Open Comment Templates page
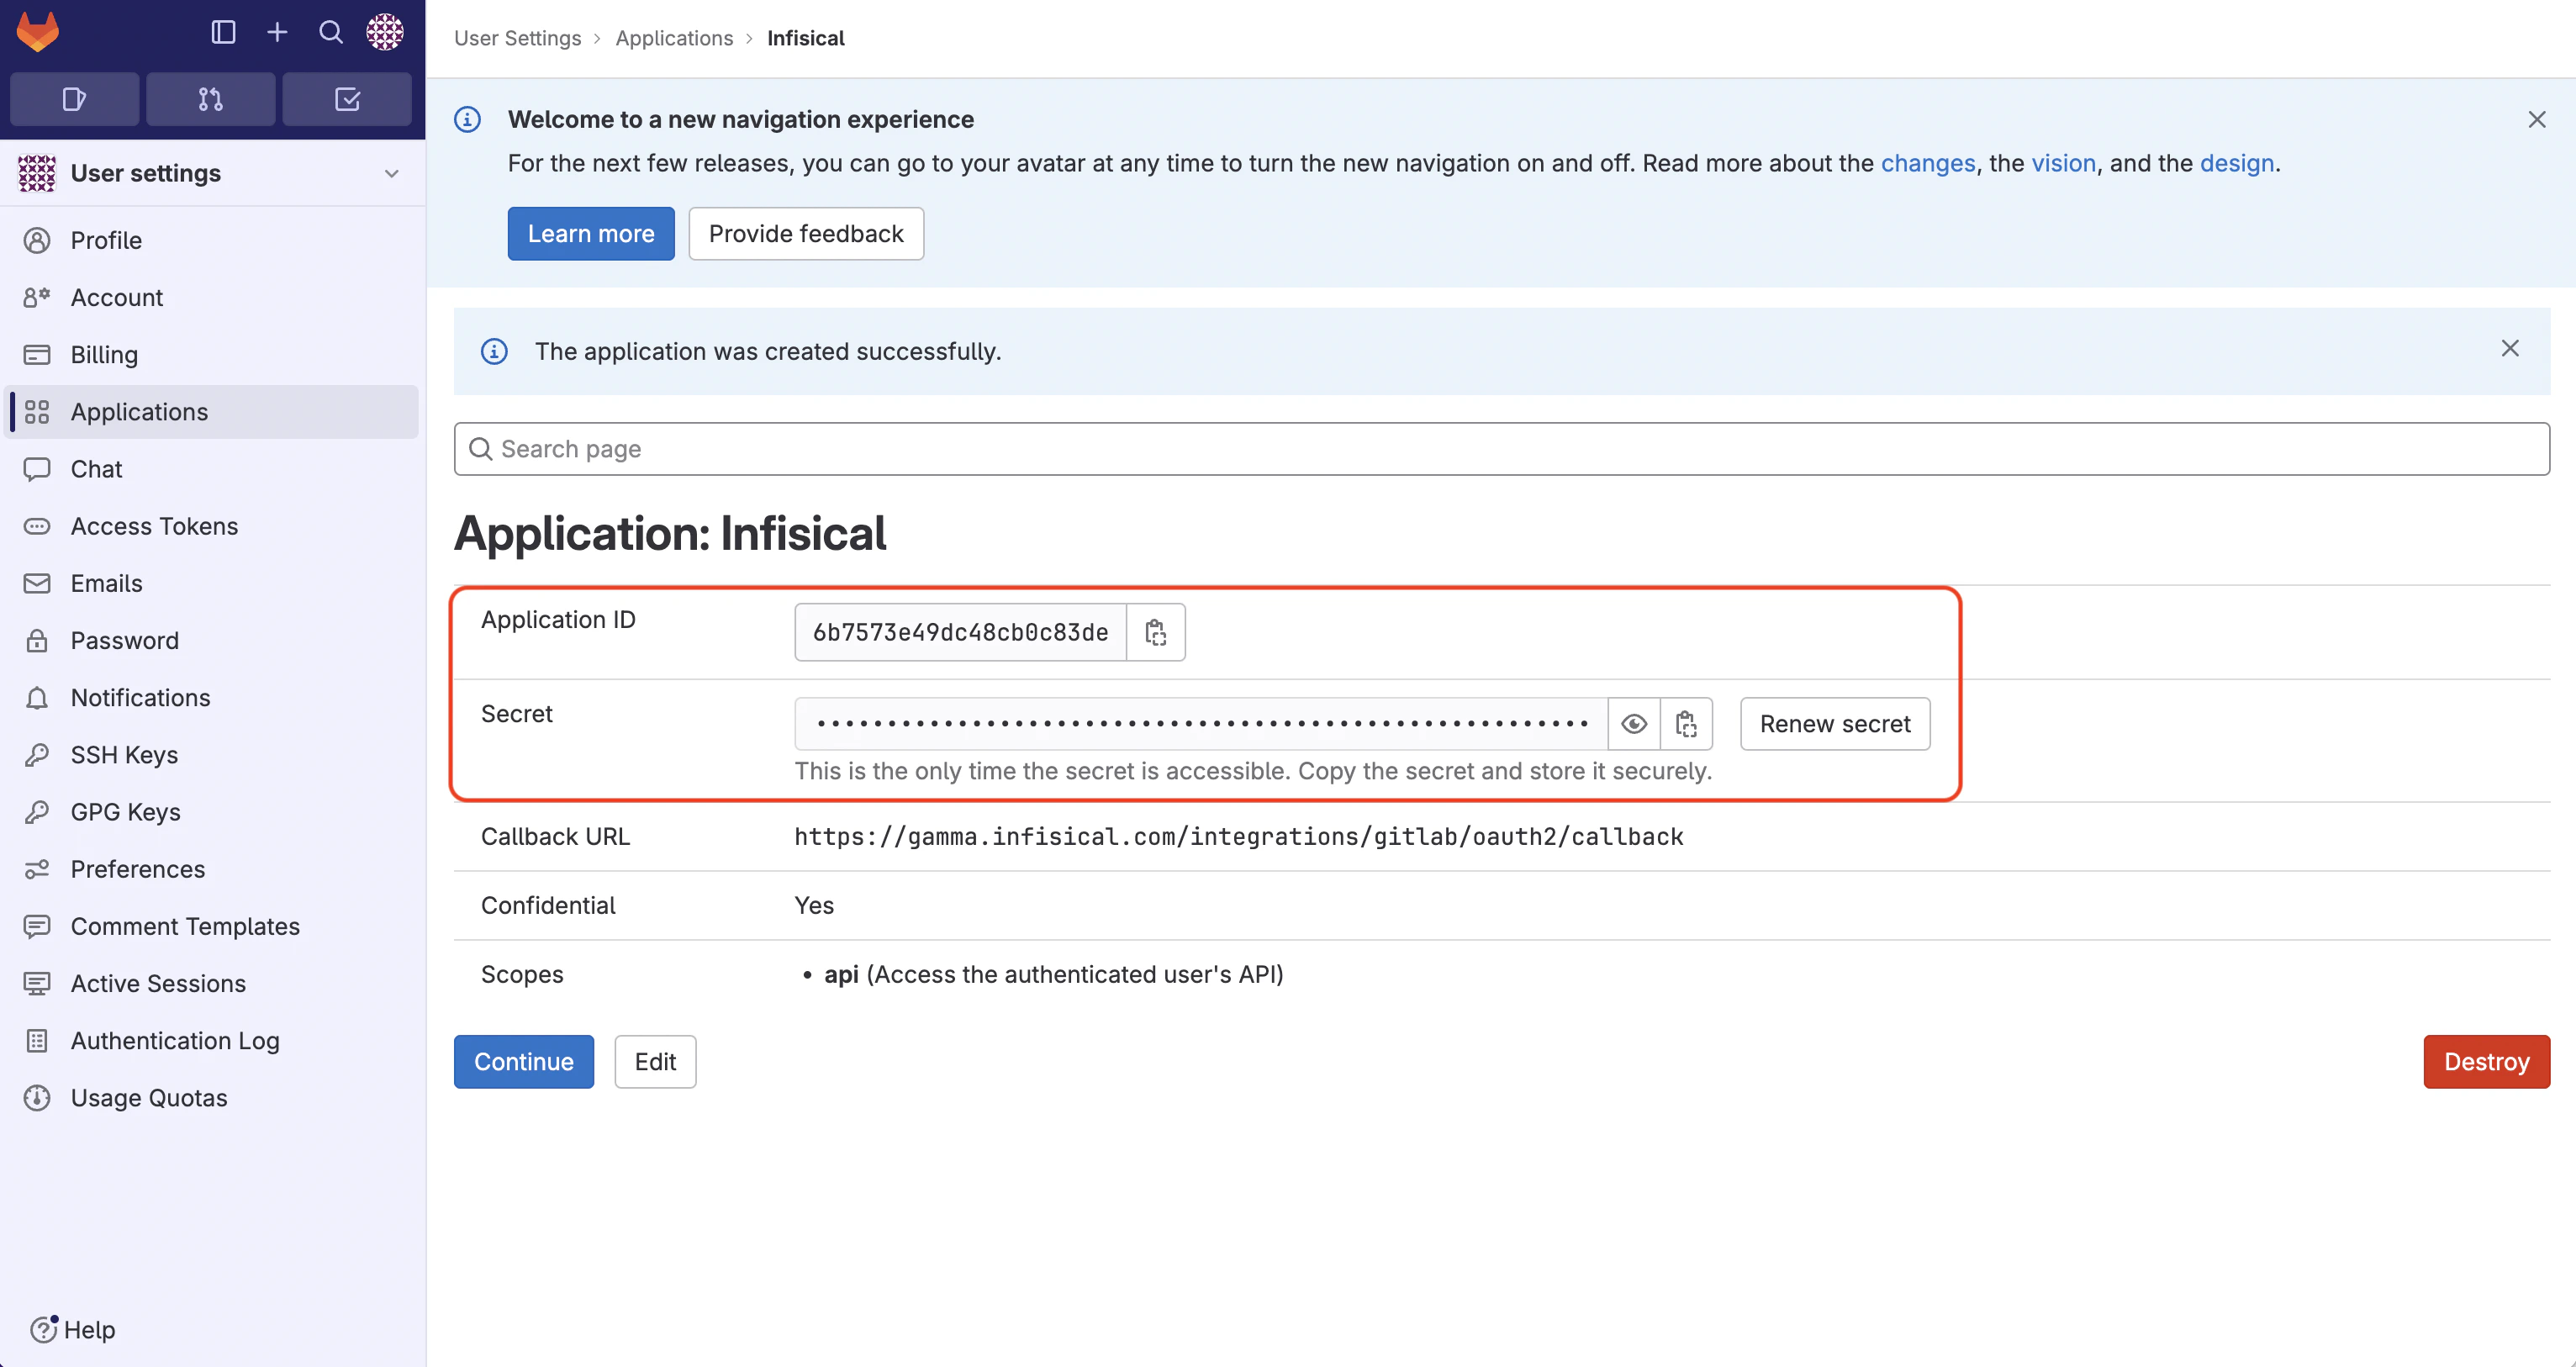 coord(212,926)
